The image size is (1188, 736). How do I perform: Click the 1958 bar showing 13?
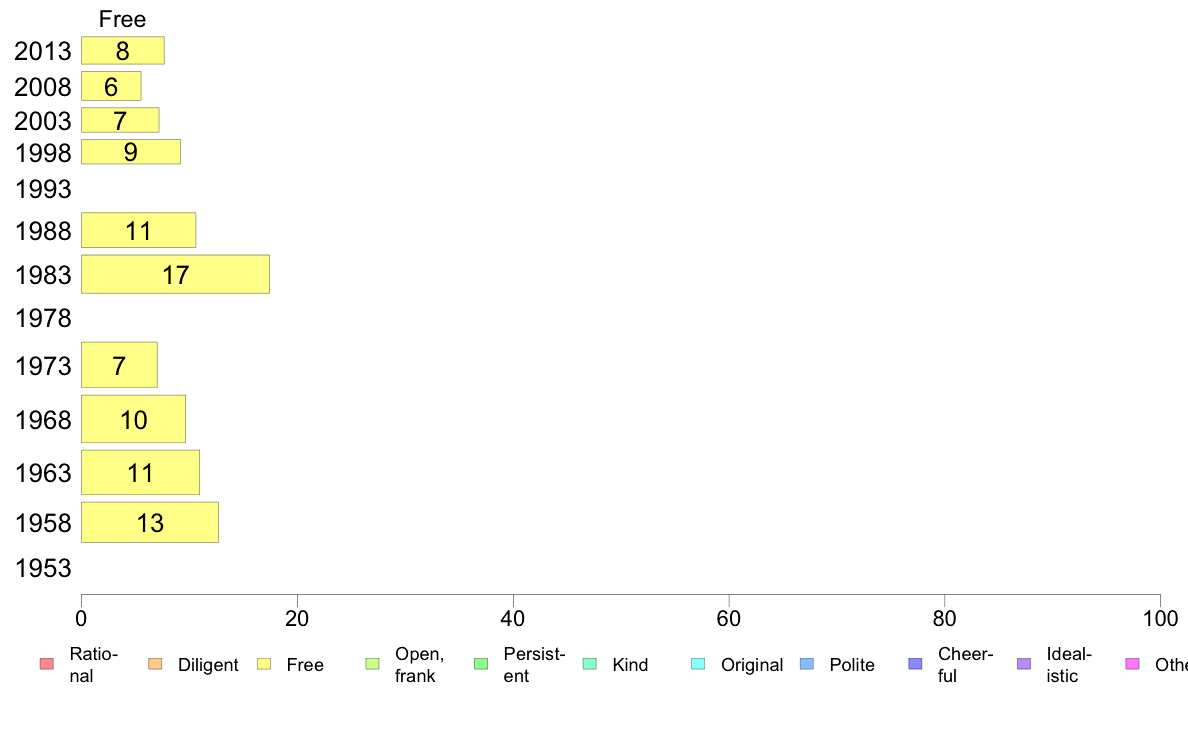tap(150, 522)
